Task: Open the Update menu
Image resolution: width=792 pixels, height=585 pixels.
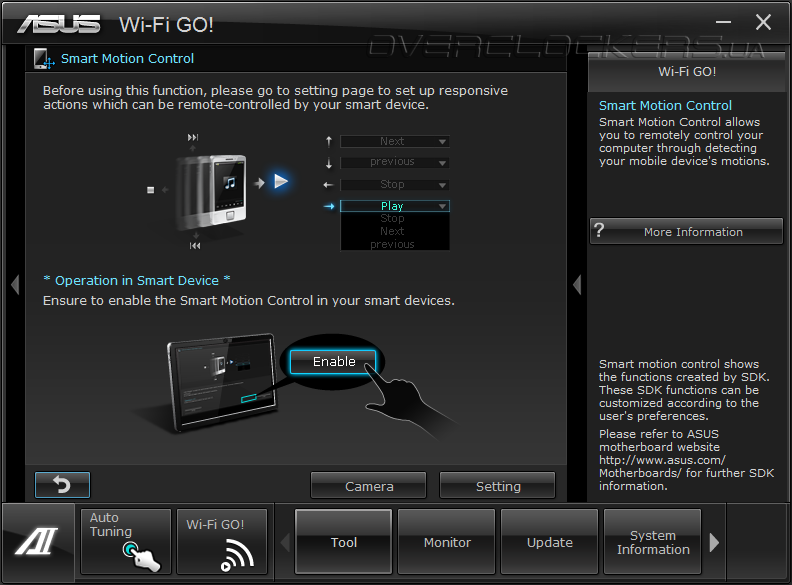Action: pyautogui.click(x=550, y=542)
